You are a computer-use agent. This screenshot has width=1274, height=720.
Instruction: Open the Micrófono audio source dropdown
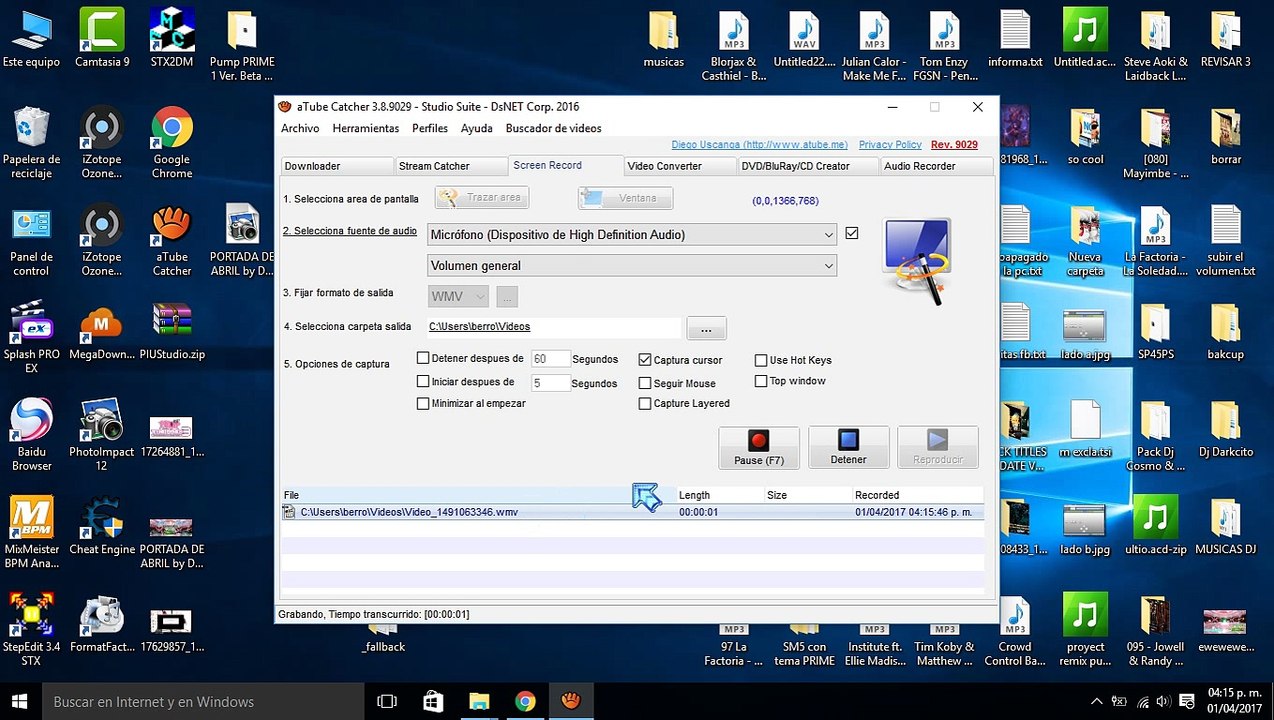tap(632, 234)
